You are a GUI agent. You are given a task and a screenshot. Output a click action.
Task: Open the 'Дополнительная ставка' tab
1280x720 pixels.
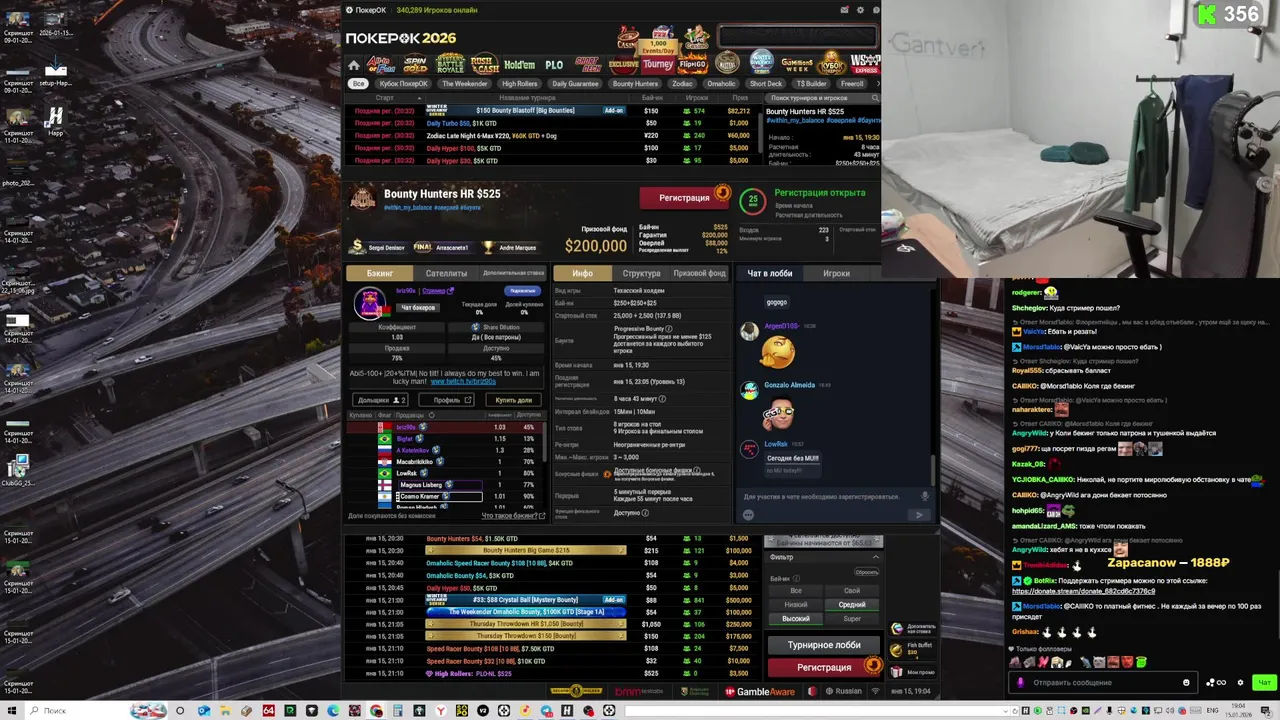[x=514, y=273]
